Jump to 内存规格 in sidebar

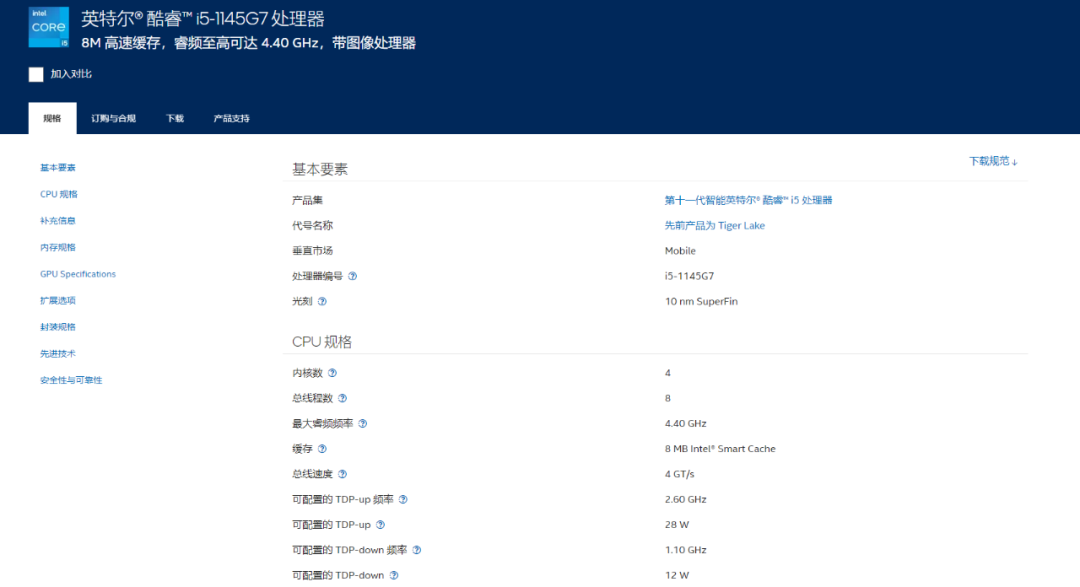click(58, 247)
